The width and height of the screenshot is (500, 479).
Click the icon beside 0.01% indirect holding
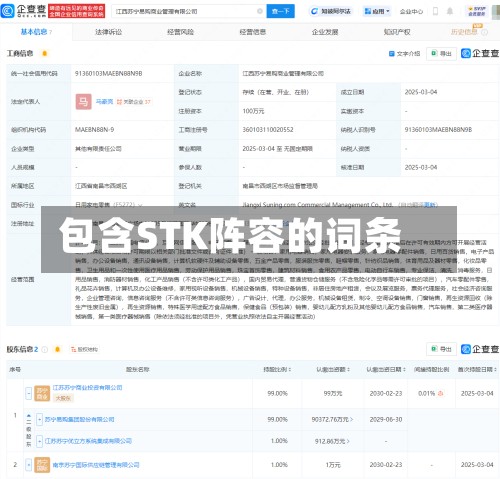point(440,394)
